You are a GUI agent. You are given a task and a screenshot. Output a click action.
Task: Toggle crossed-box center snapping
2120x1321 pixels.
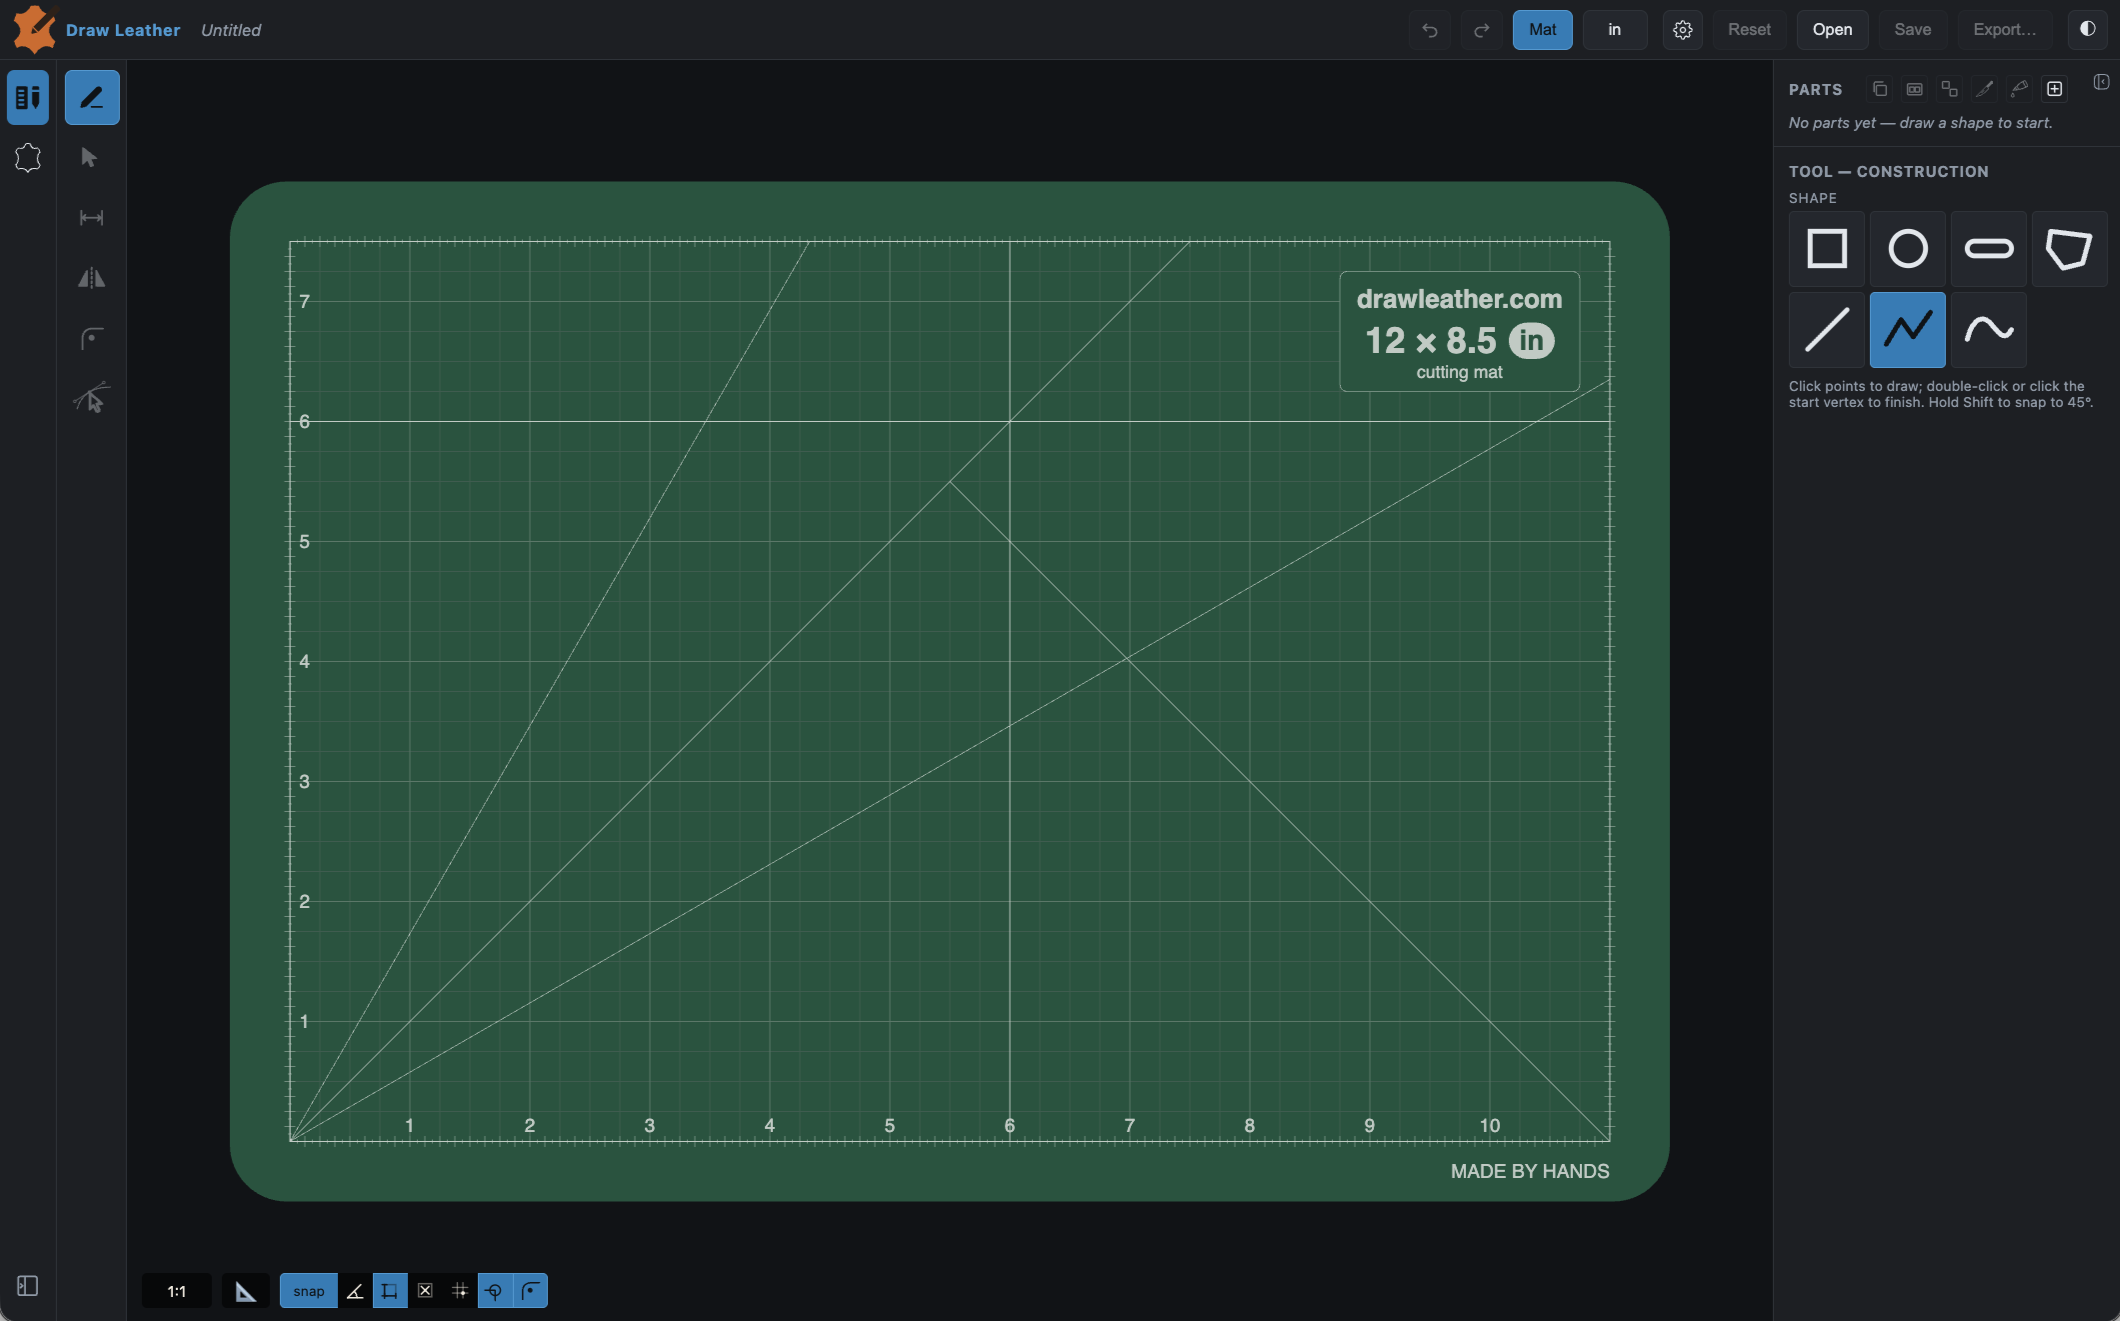[425, 1291]
